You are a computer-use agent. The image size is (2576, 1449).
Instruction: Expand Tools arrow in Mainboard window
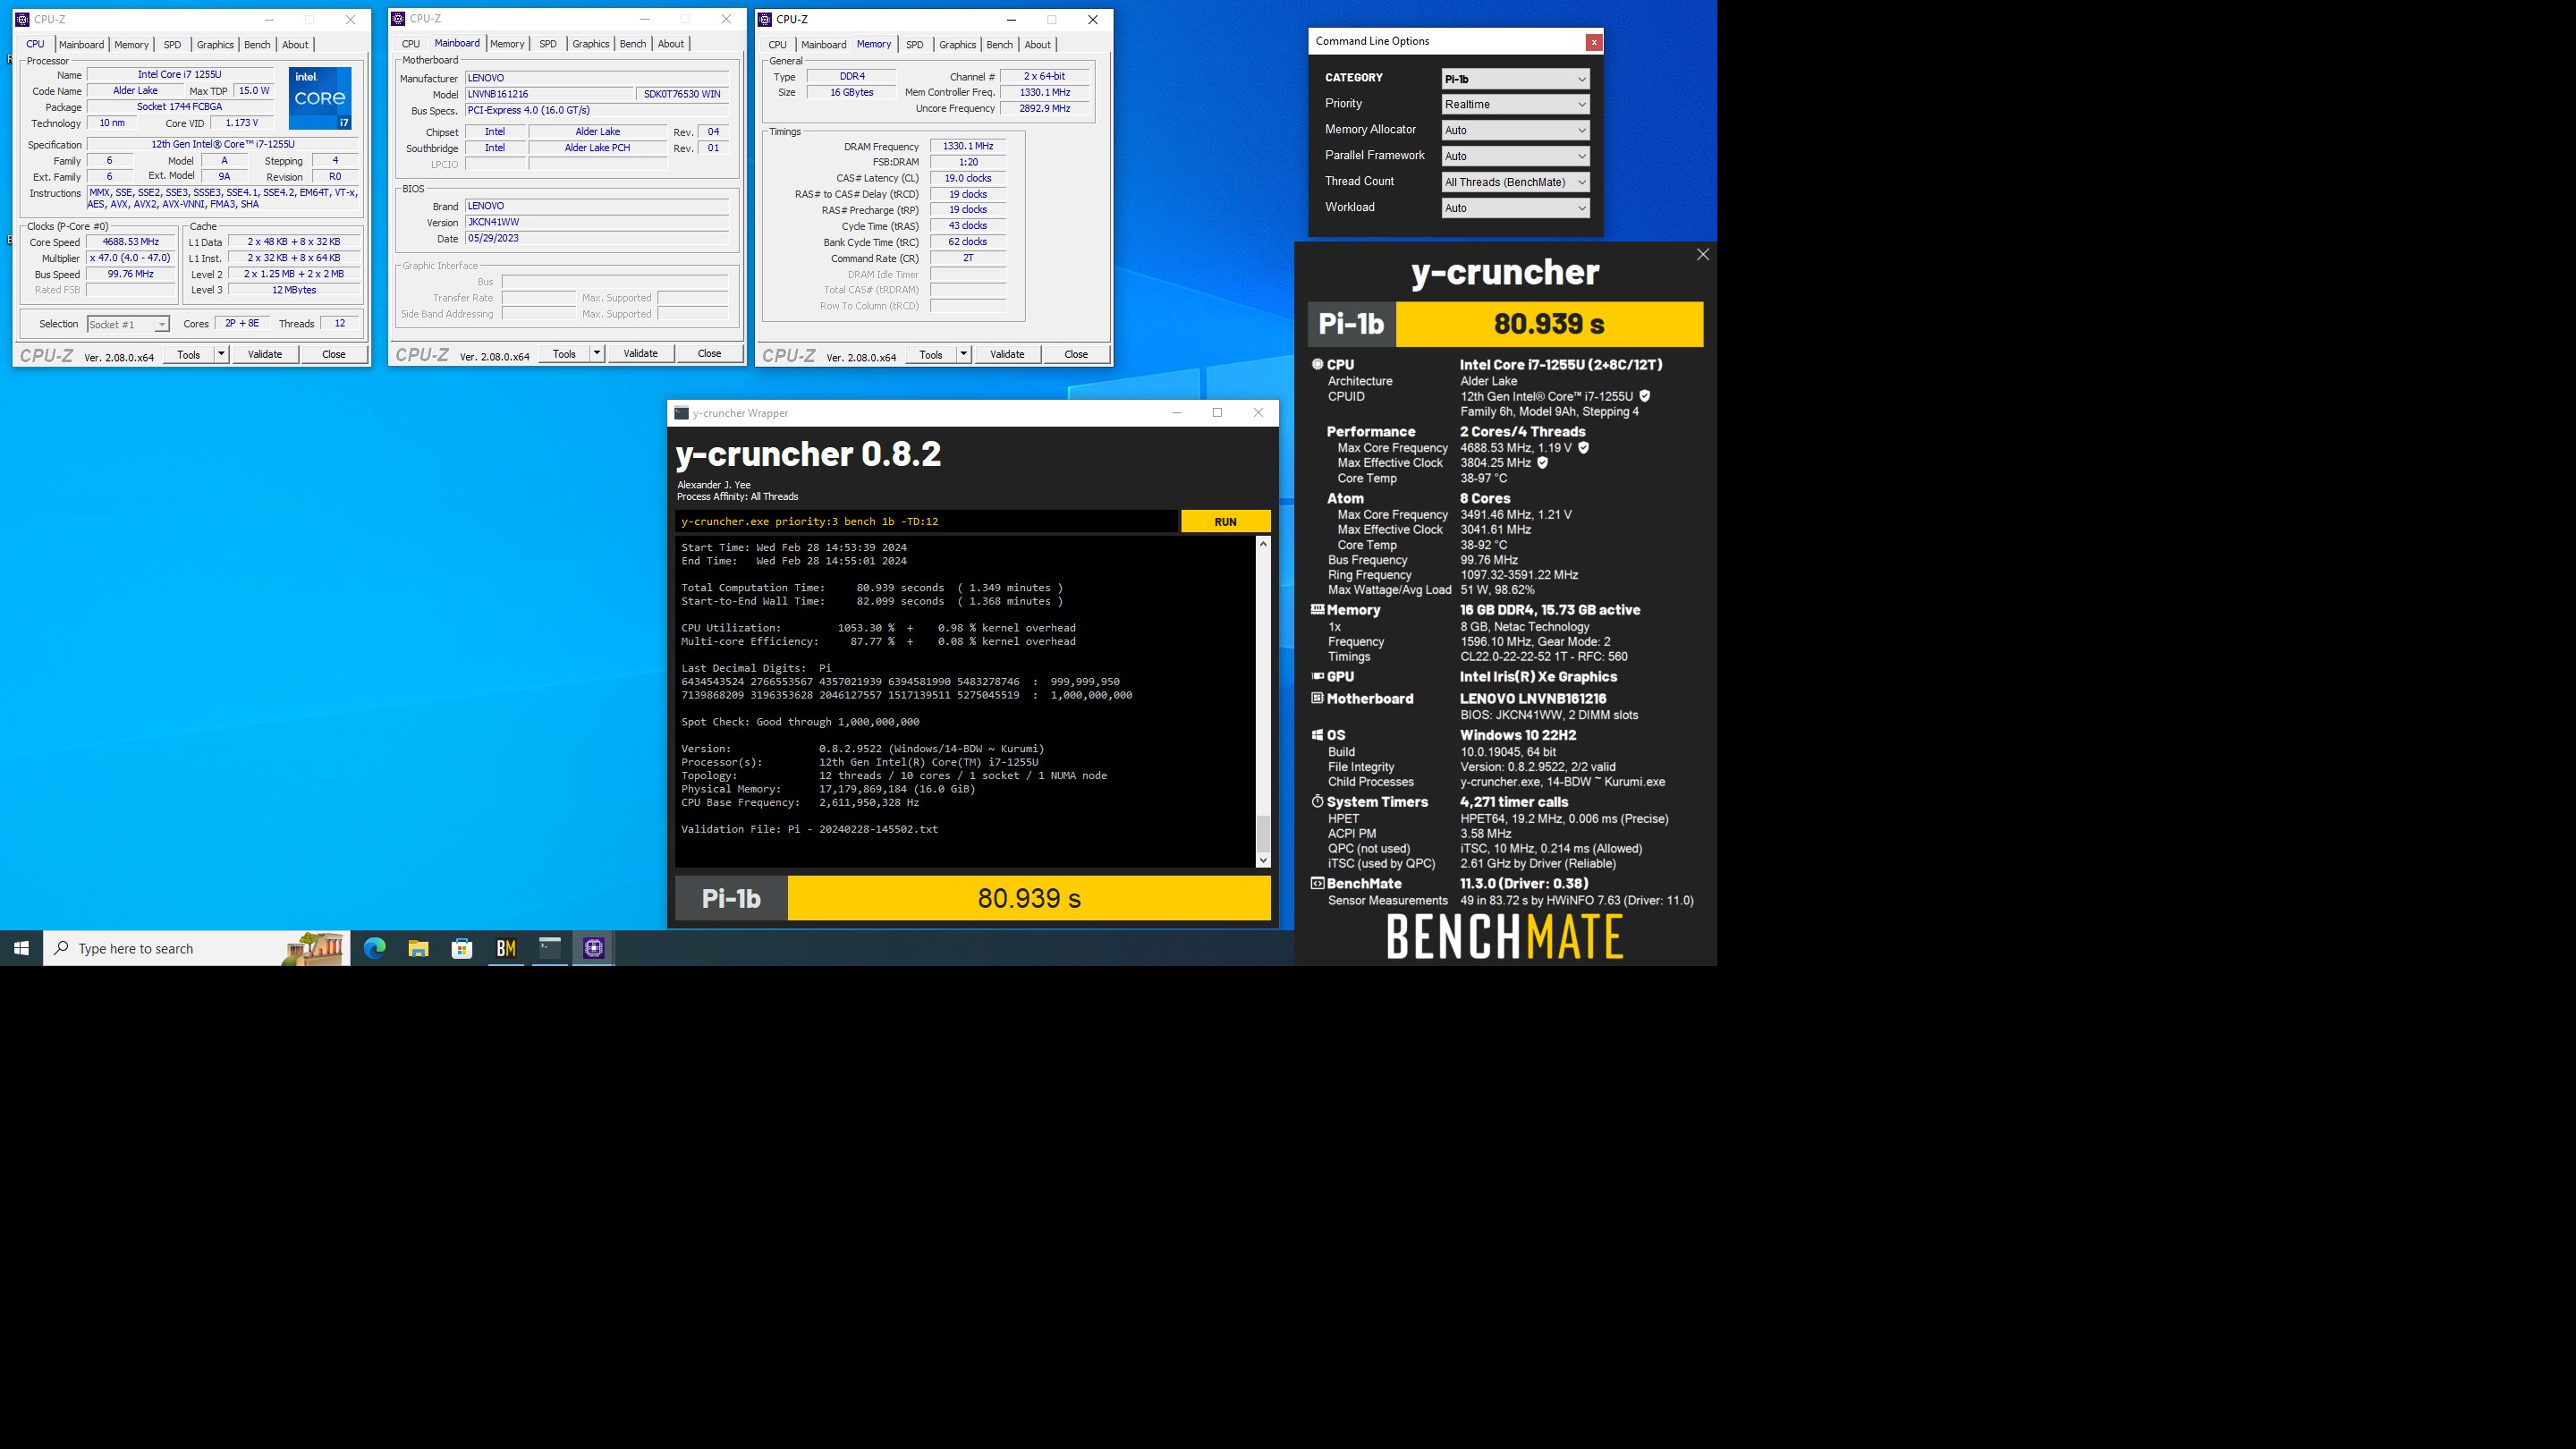[597, 353]
